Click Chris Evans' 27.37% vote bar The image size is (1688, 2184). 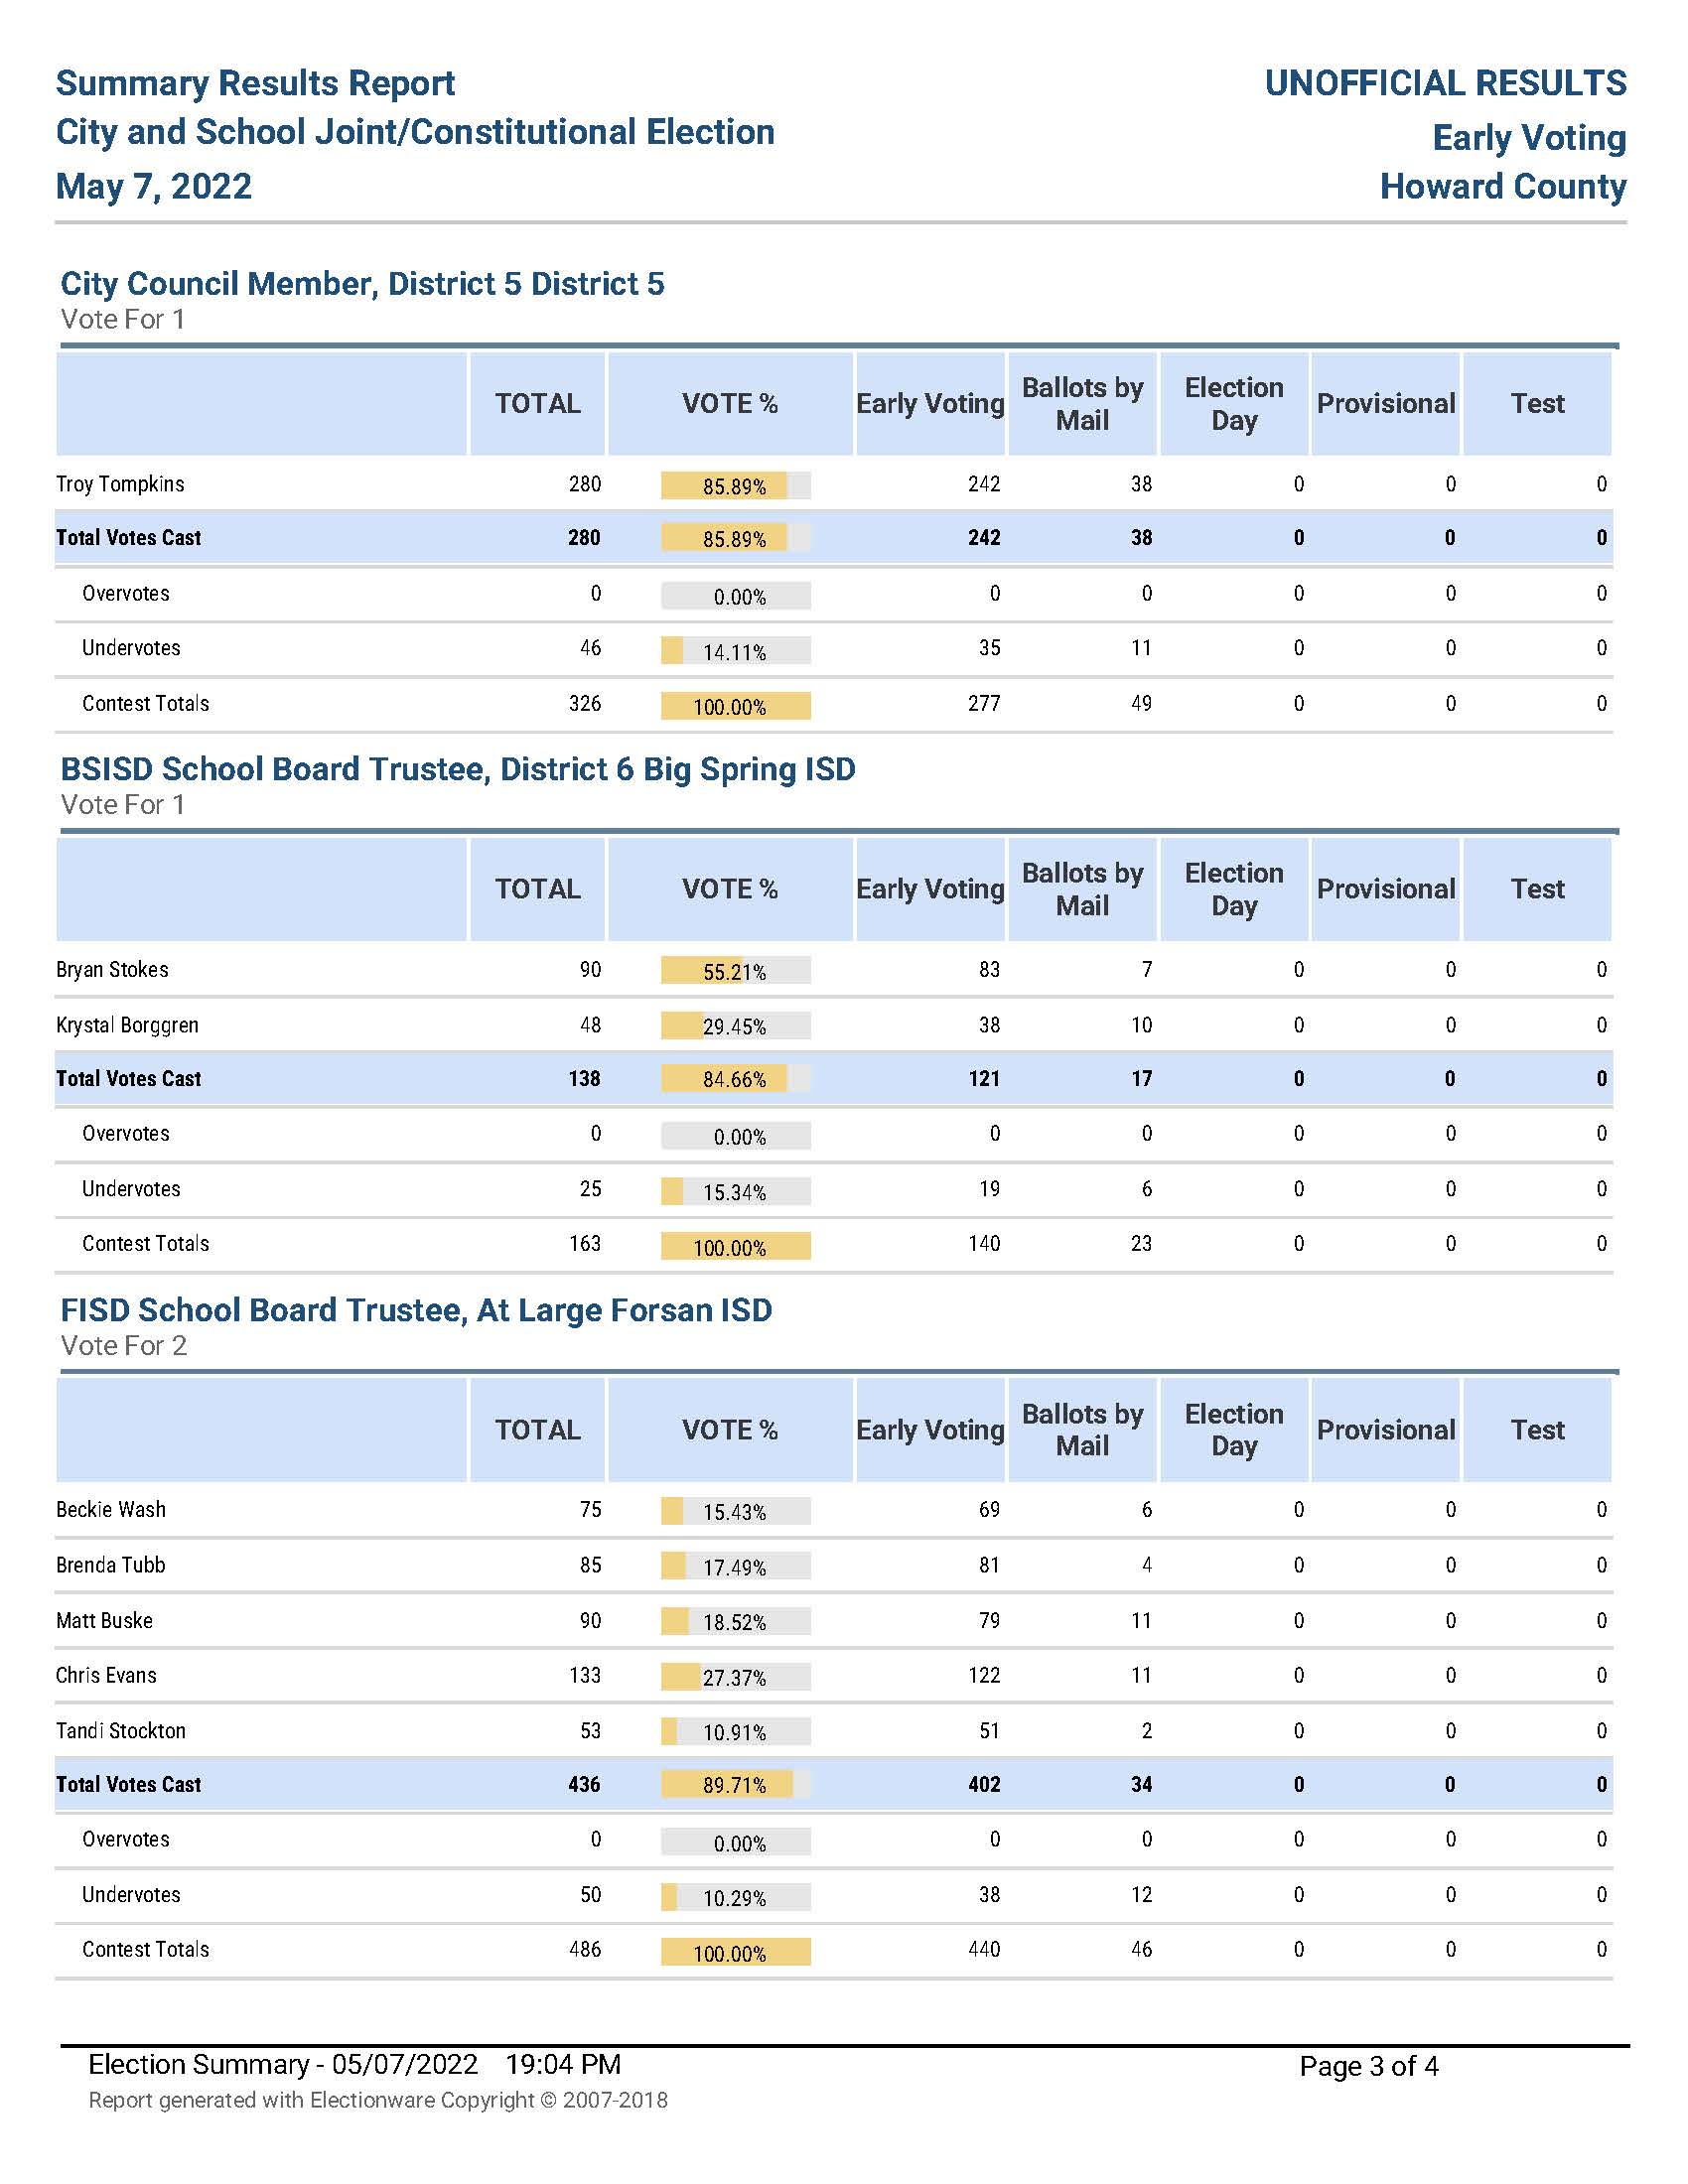click(x=735, y=1677)
